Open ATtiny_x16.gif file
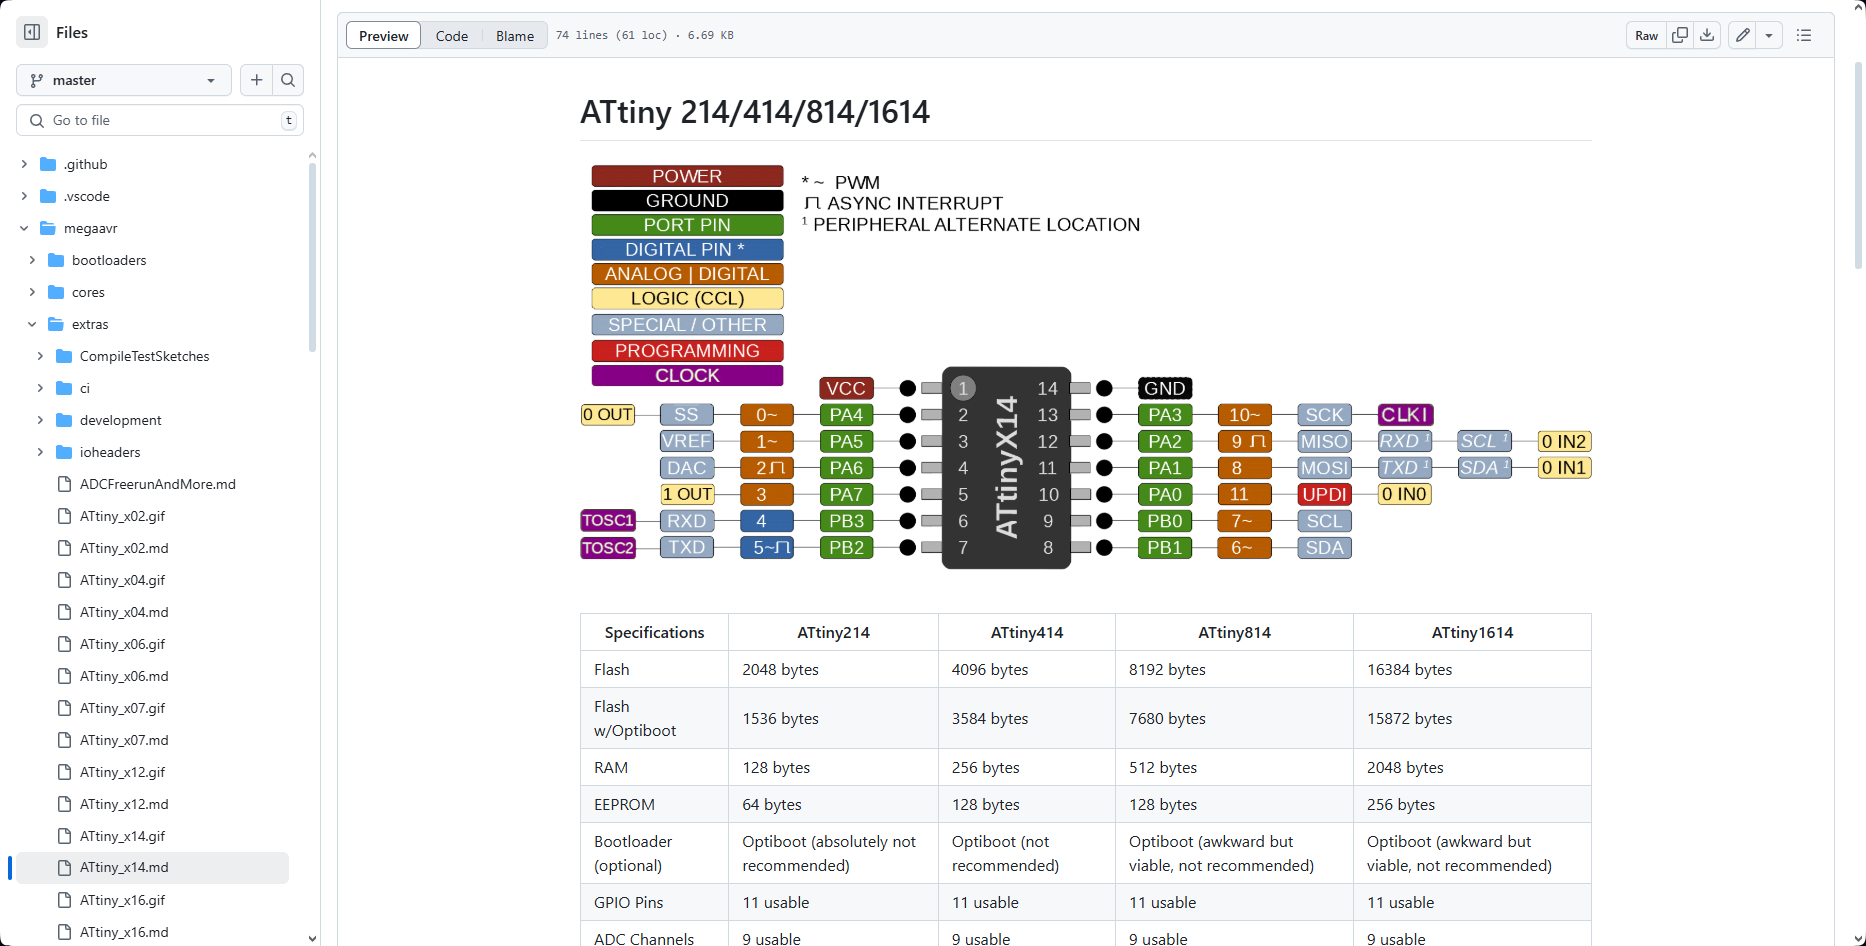1866x946 pixels. pyautogui.click(x=122, y=900)
